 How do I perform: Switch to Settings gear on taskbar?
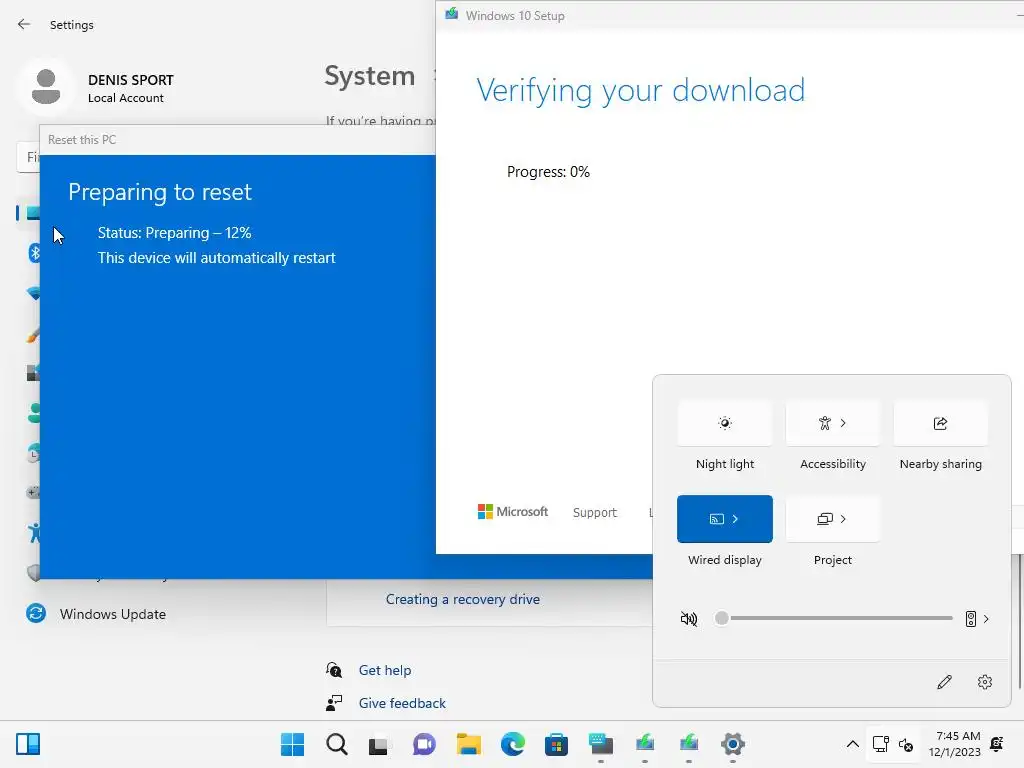click(733, 744)
